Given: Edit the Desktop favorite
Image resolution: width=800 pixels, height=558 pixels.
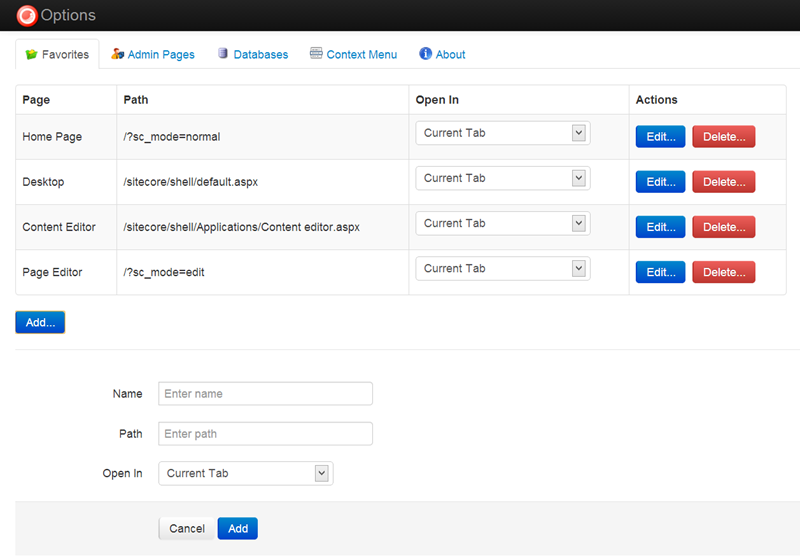Looking at the screenshot, I should (x=660, y=182).
